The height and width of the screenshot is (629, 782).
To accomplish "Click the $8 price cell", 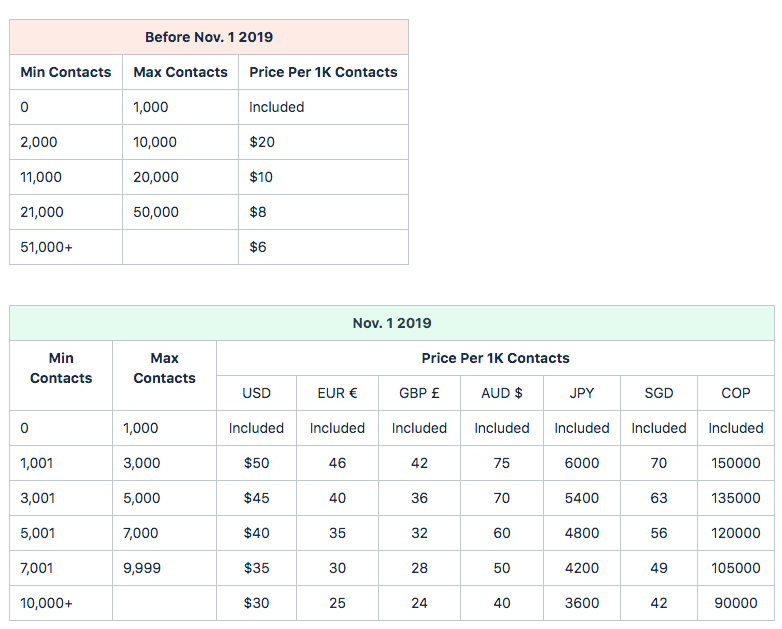I will click(x=258, y=212).
